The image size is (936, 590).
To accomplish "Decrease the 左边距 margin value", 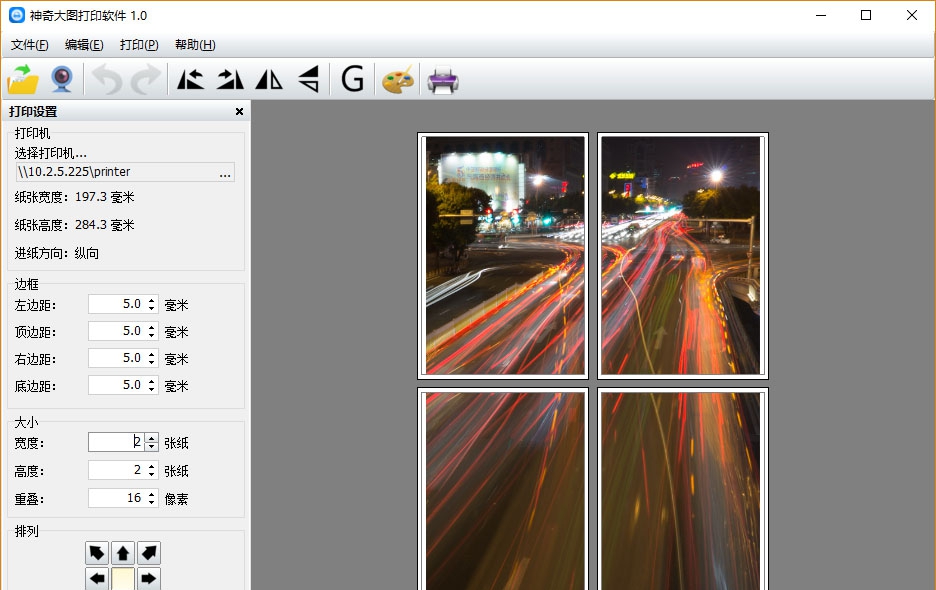I will click(152, 308).
